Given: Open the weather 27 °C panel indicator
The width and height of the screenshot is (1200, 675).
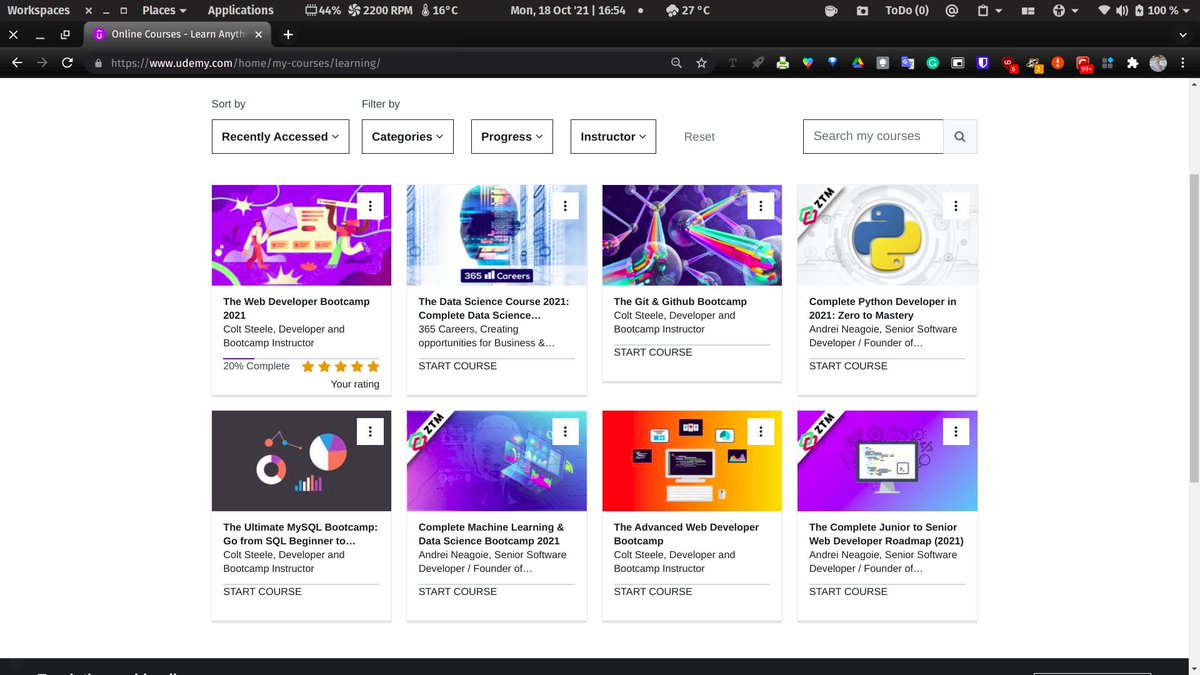Looking at the screenshot, I should pyautogui.click(x=686, y=10).
